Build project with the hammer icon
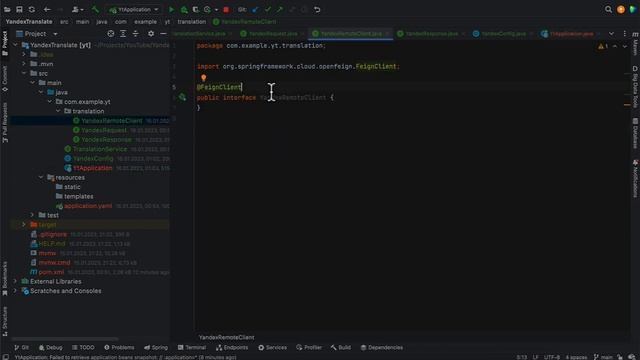Viewport: 640px width, 360px height. [96, 9]
